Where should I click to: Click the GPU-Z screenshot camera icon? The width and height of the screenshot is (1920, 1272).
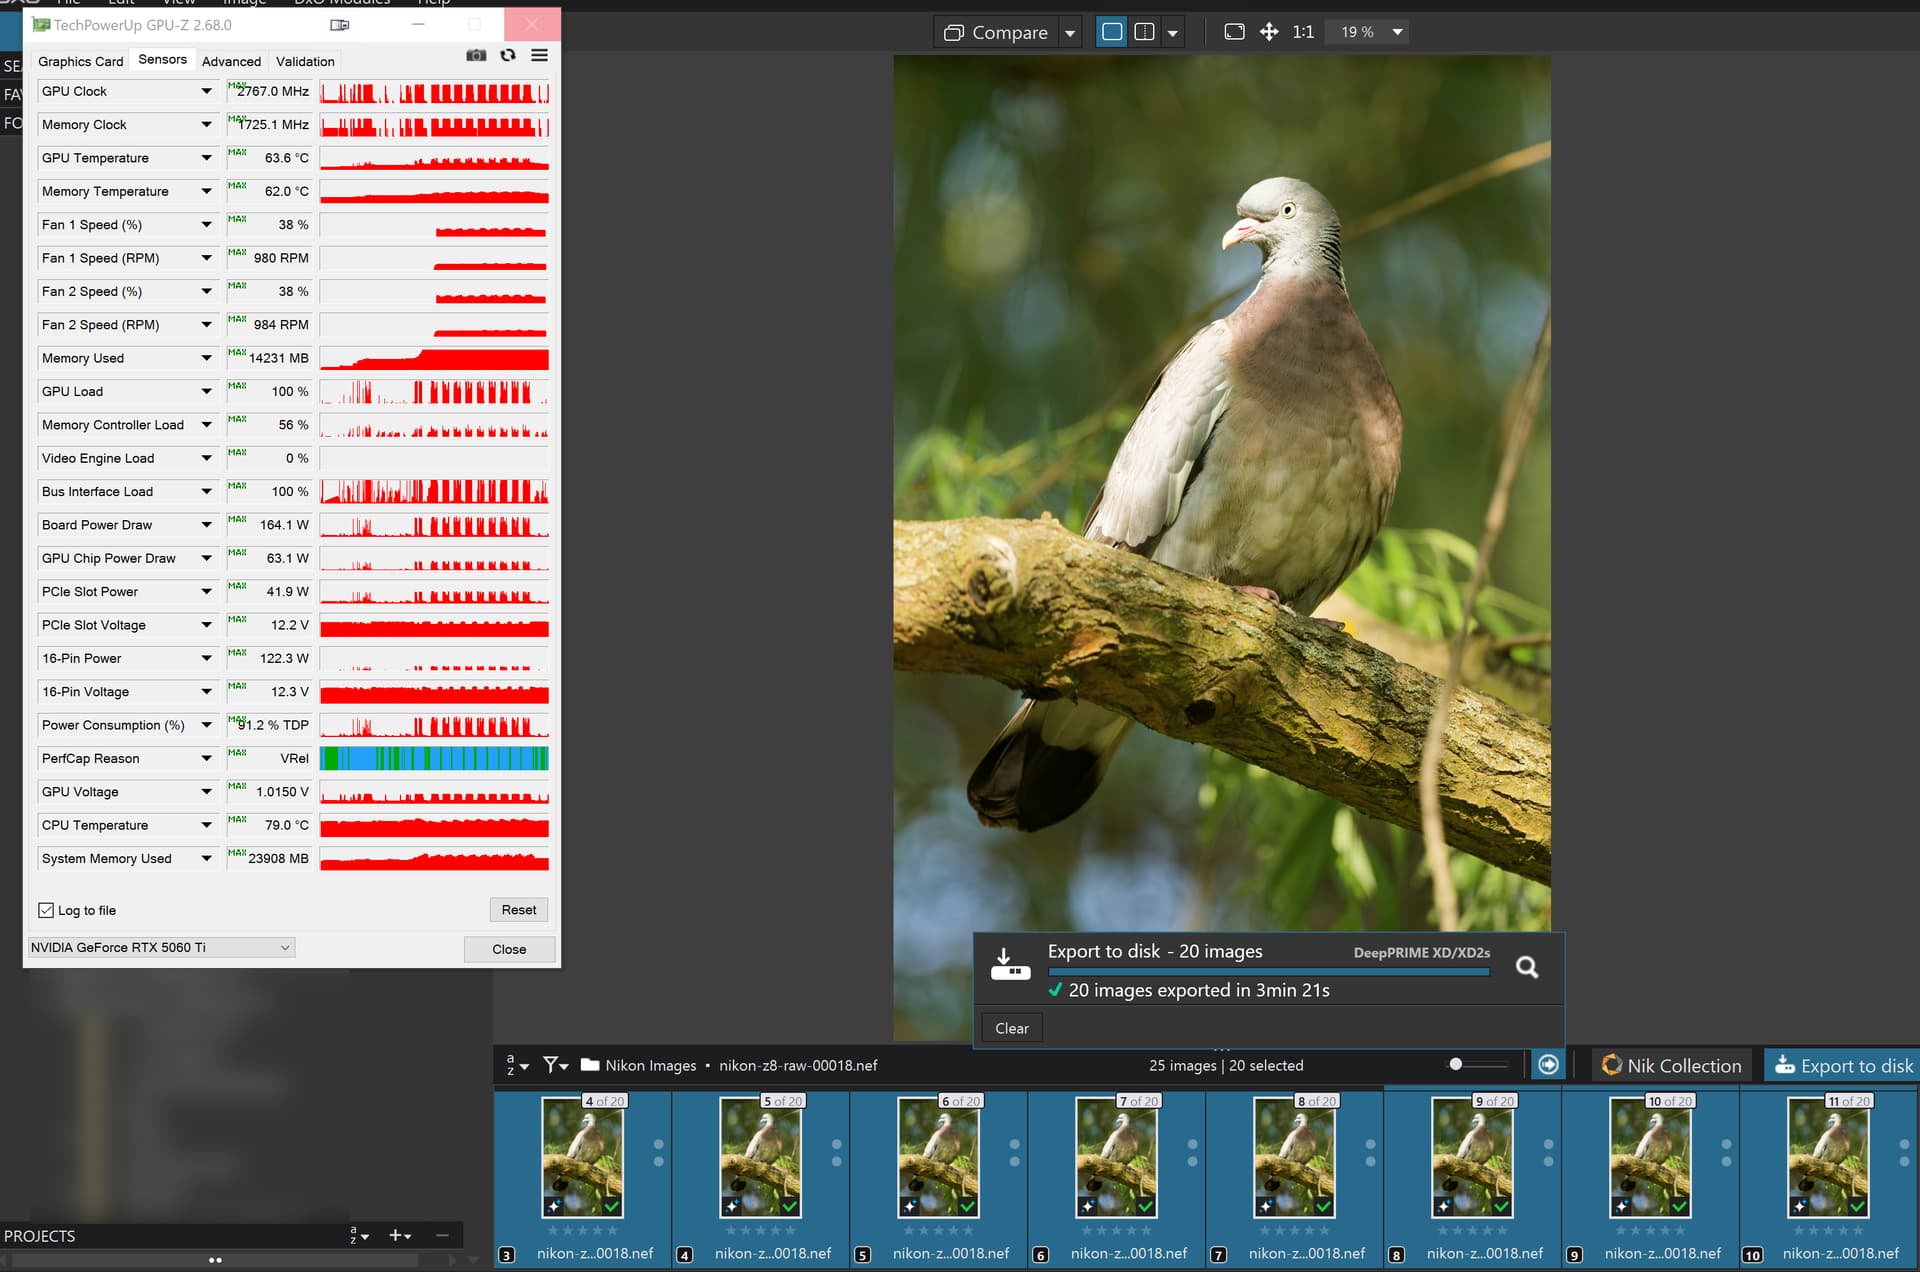point(476,56)
